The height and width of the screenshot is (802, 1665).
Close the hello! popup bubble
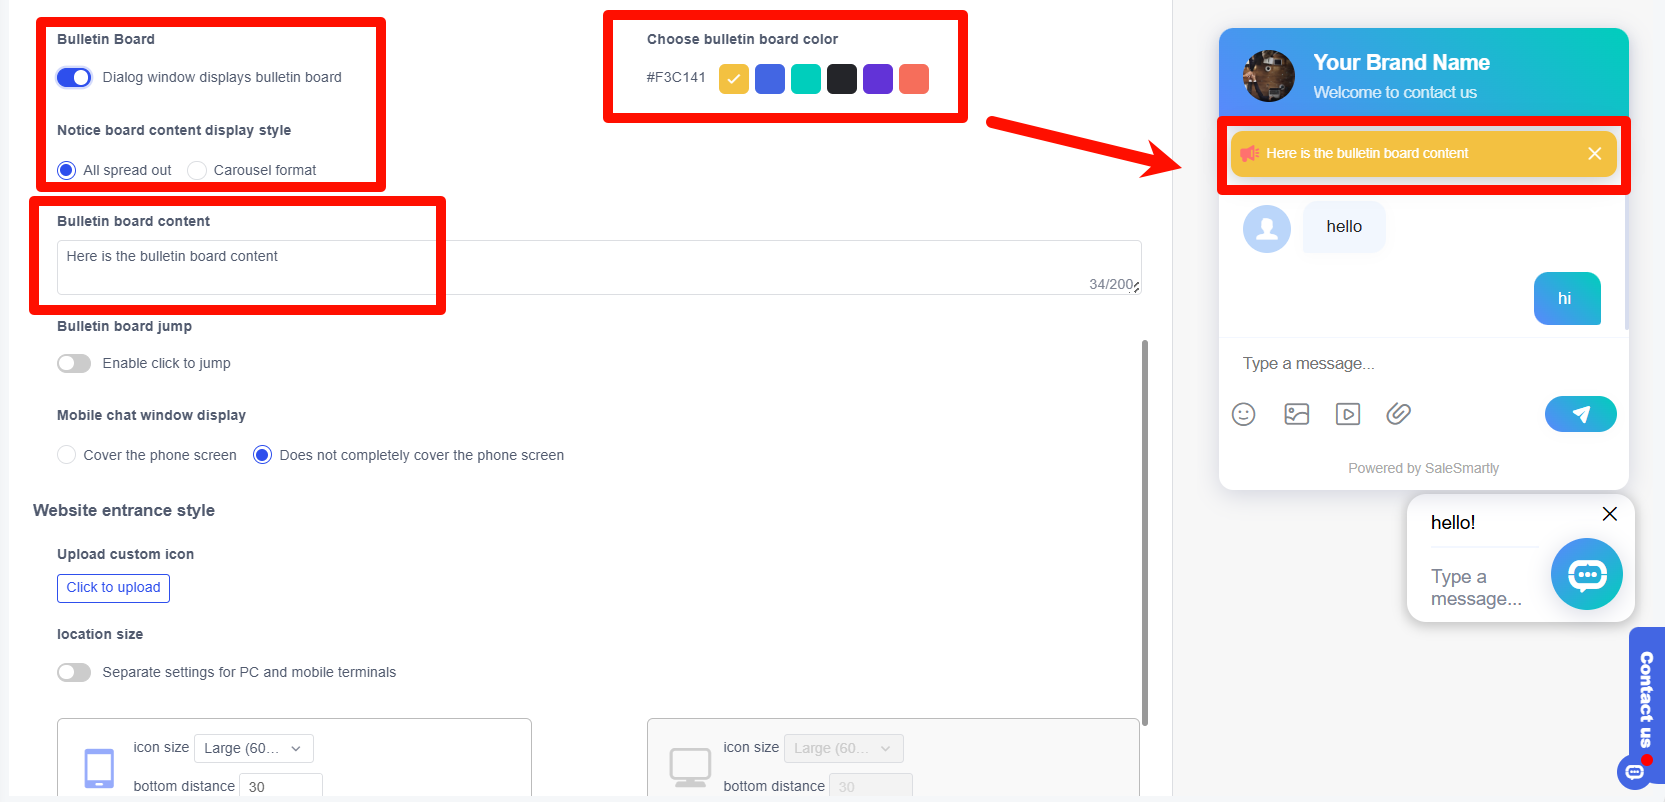click(x=1610, y=514)
